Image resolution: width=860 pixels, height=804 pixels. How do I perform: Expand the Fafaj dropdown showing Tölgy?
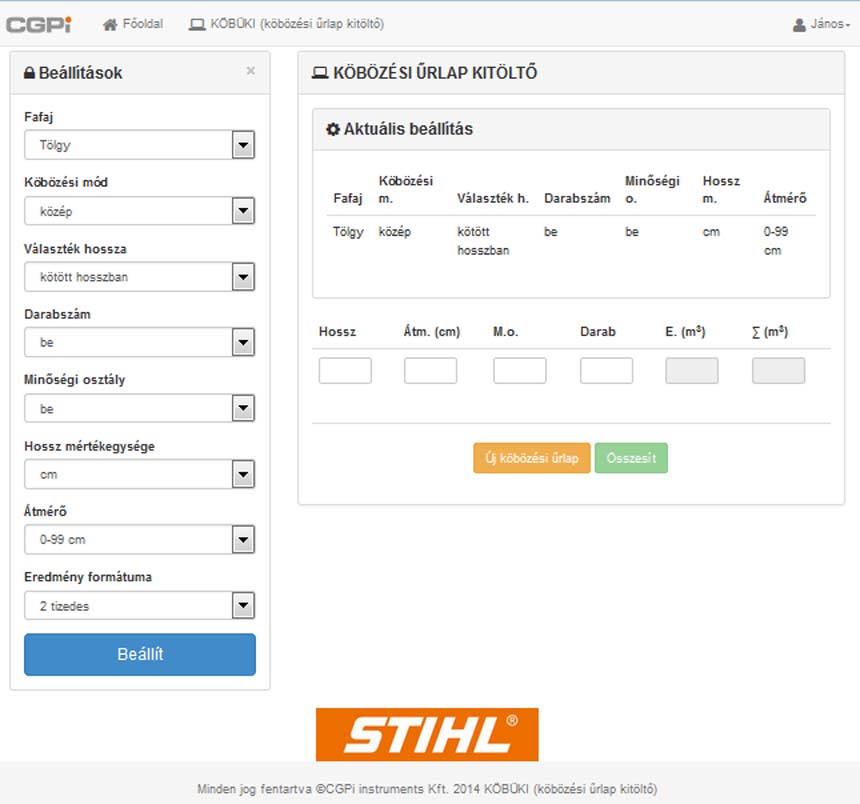coord(140,145)
